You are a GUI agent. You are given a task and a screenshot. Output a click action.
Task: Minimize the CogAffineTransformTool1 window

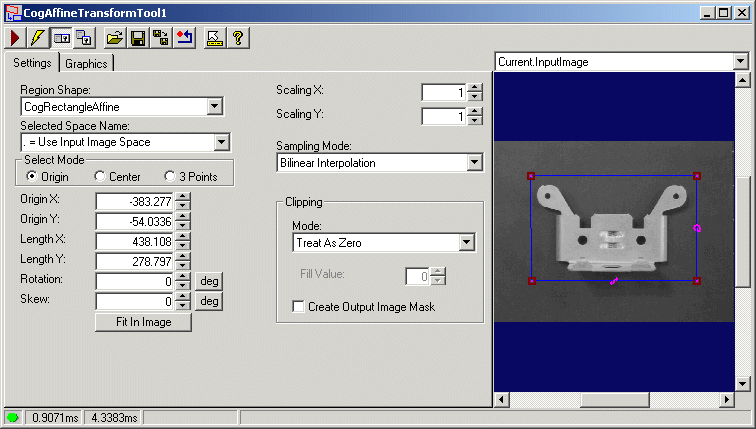click(707, 13)
